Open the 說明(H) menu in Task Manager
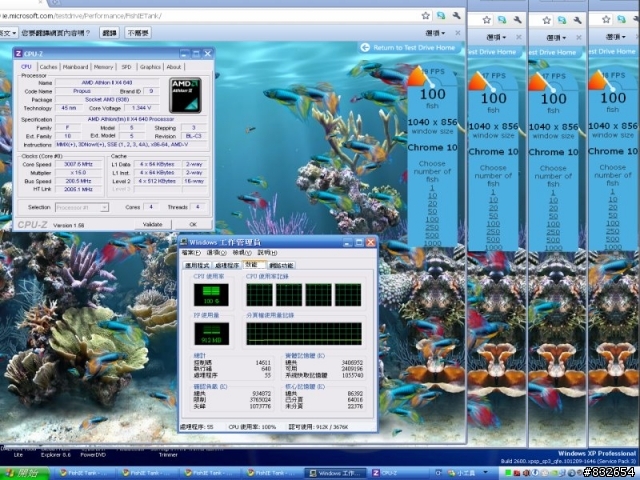 (267, 253)
